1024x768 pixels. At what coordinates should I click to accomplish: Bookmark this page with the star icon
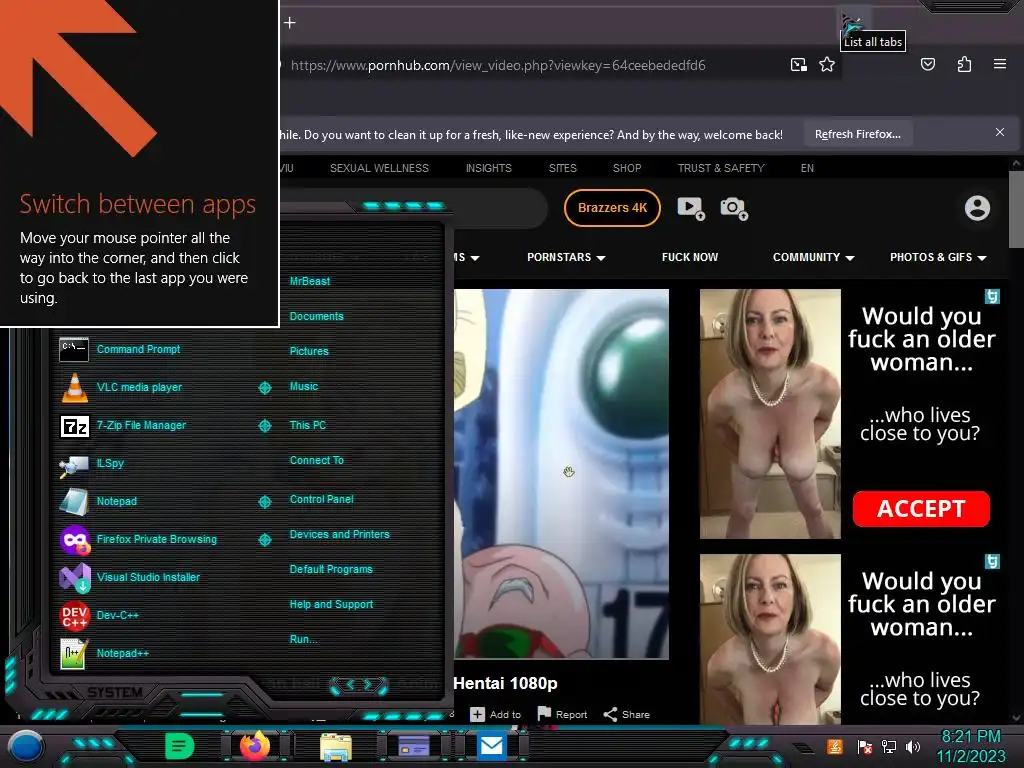(827, 65)
